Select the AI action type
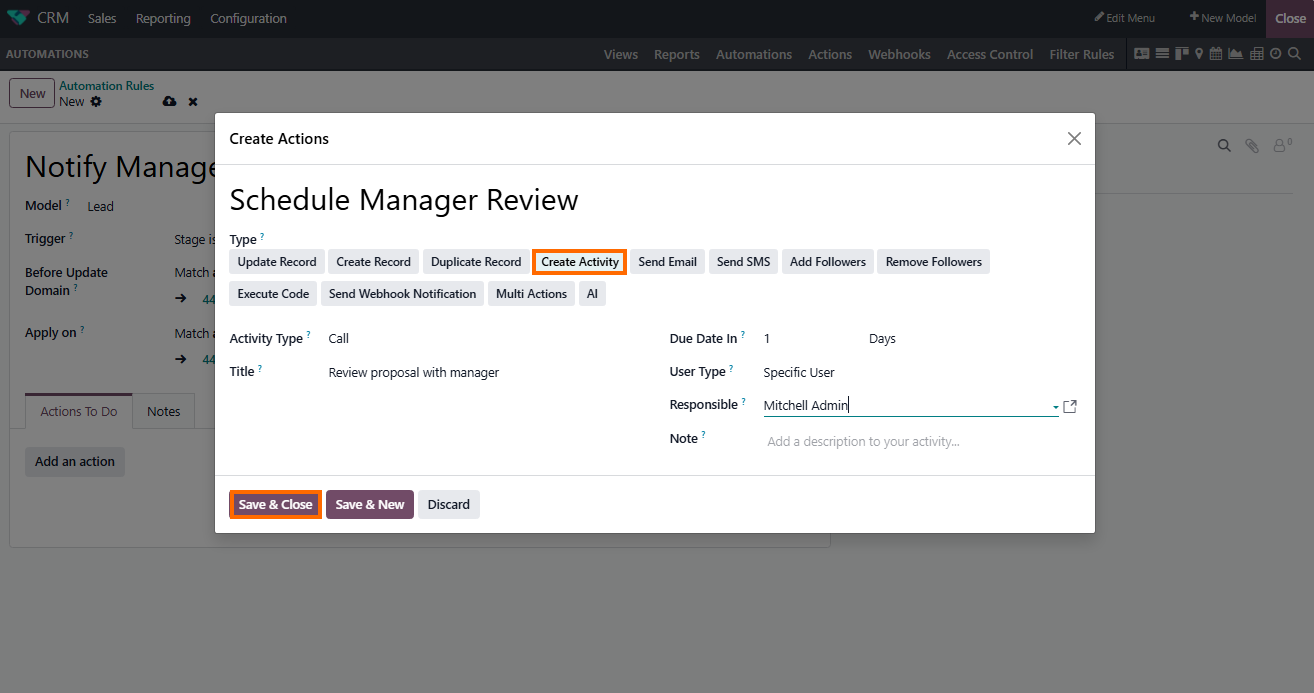Viewport: 1314px width, 693px height. click(x=592, y=294)
